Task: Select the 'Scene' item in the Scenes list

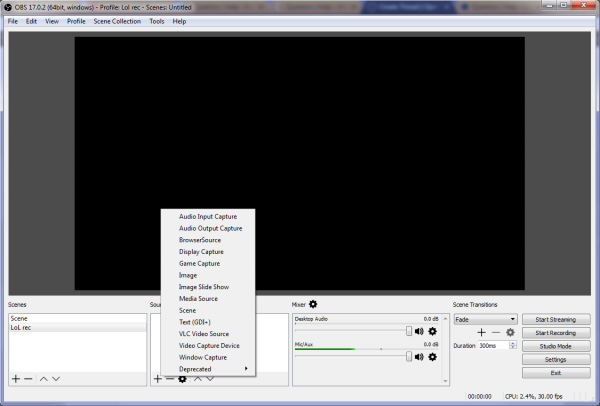Action: [x=77, y=318]
